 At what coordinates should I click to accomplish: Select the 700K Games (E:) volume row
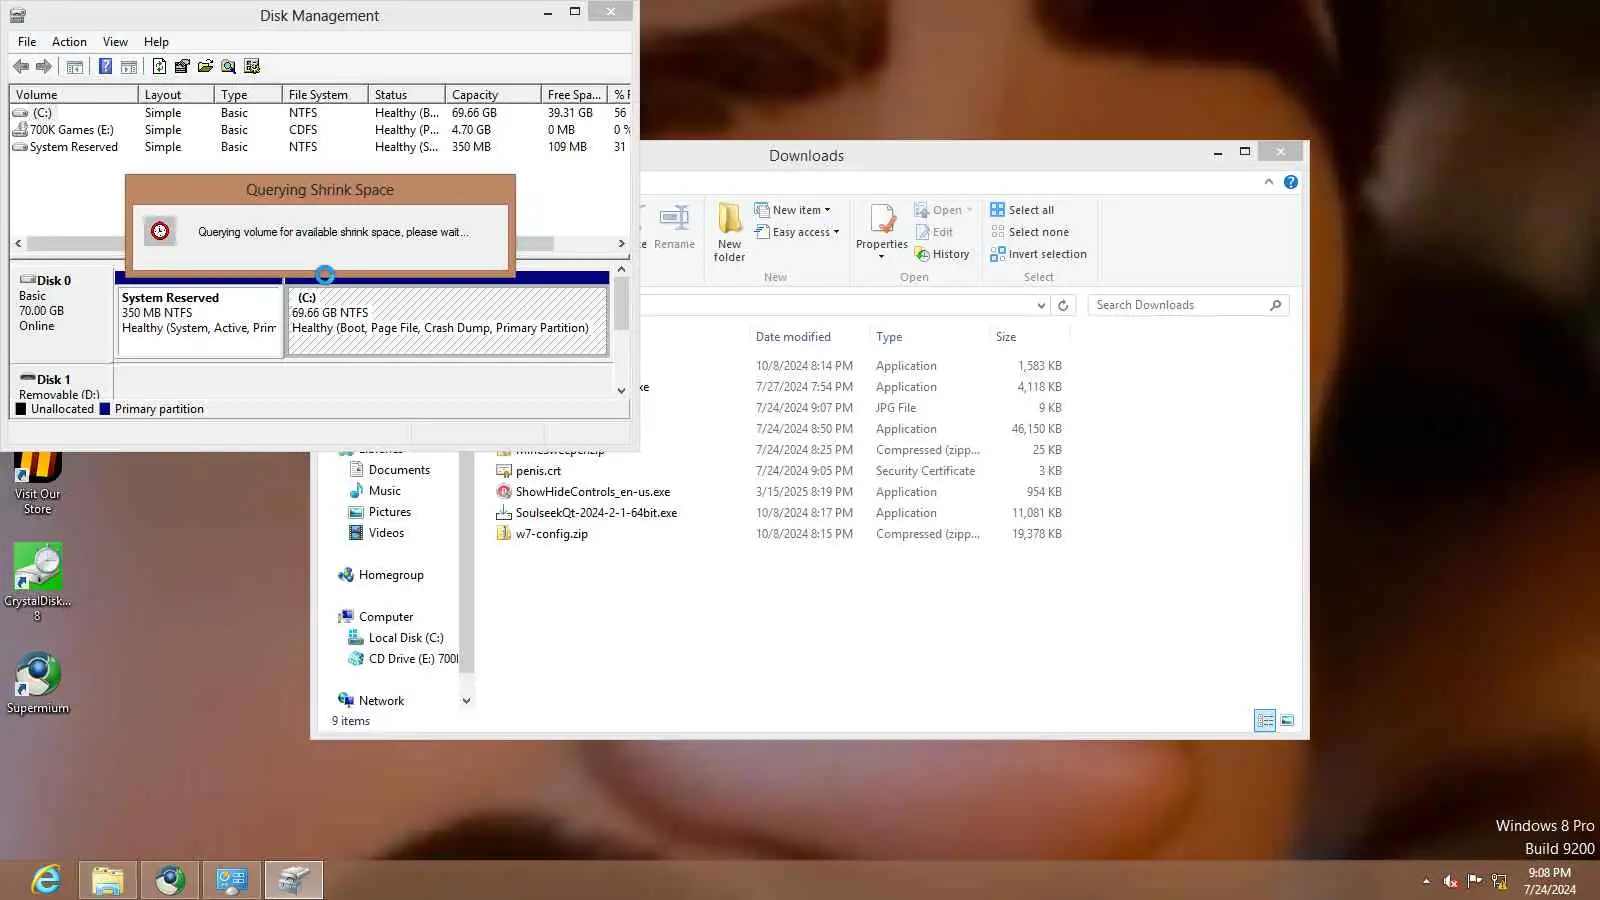(320, 130)
